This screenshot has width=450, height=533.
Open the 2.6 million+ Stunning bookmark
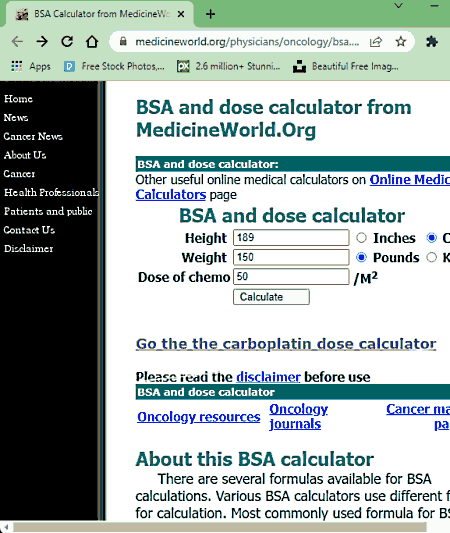click(229, 66)
